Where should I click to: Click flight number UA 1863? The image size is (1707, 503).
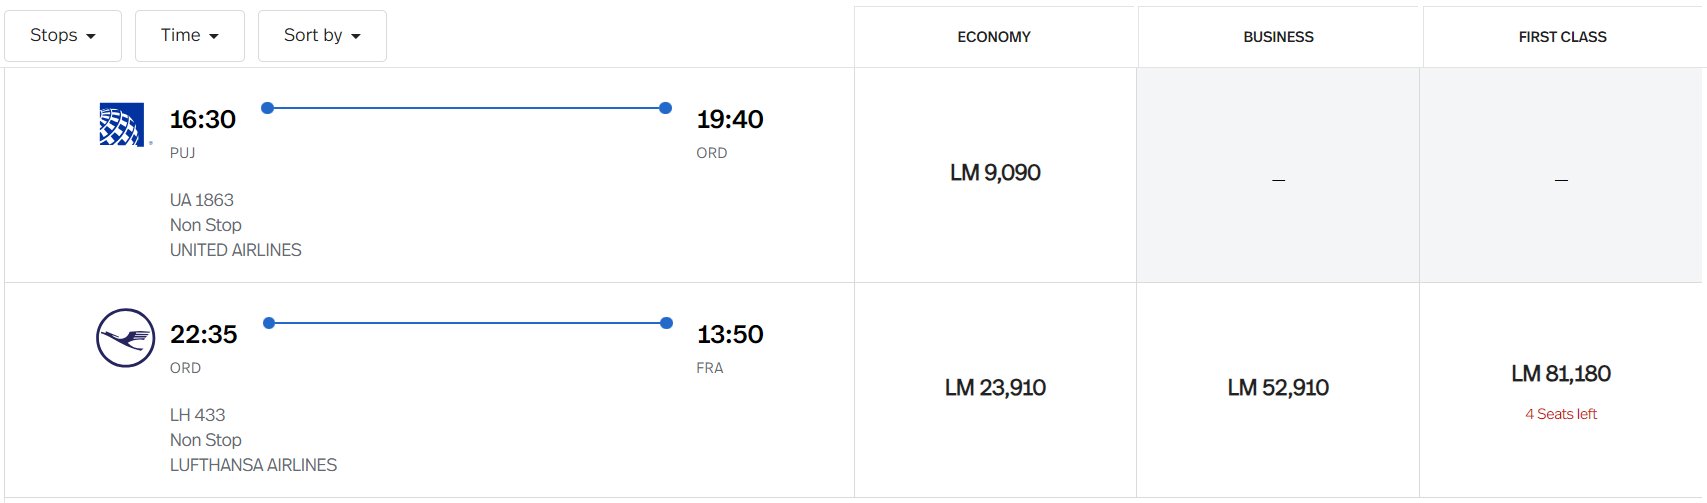pyautogui.click(x=202, y=200)
